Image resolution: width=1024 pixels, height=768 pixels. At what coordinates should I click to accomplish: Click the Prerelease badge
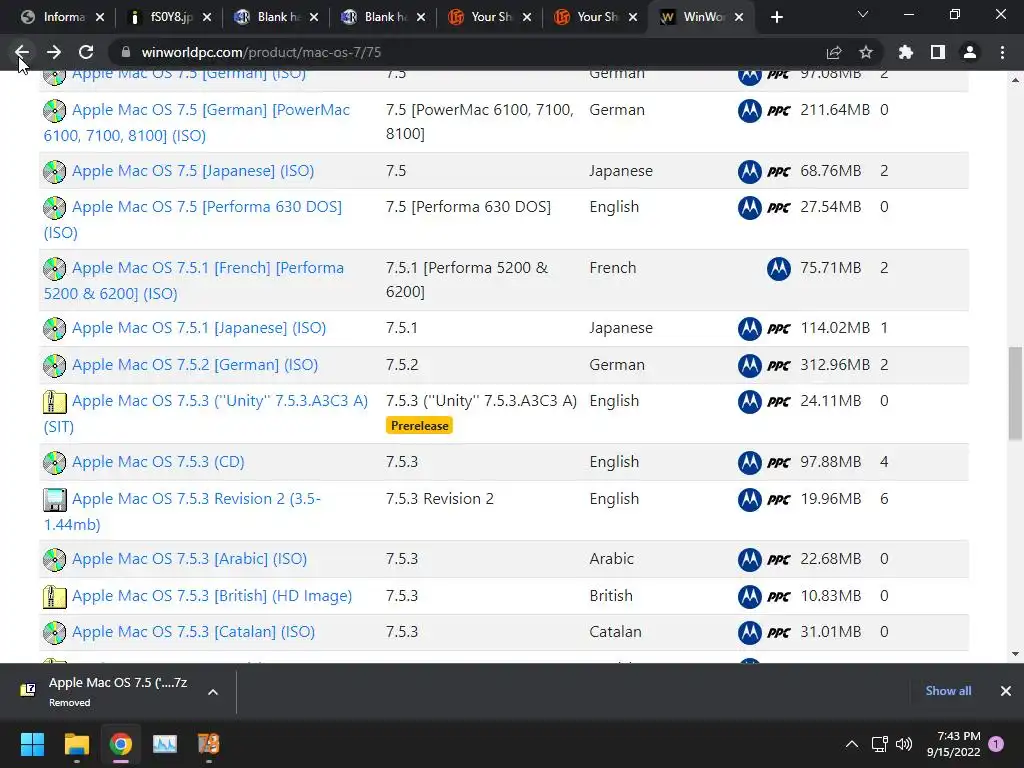tap(419, 426)
